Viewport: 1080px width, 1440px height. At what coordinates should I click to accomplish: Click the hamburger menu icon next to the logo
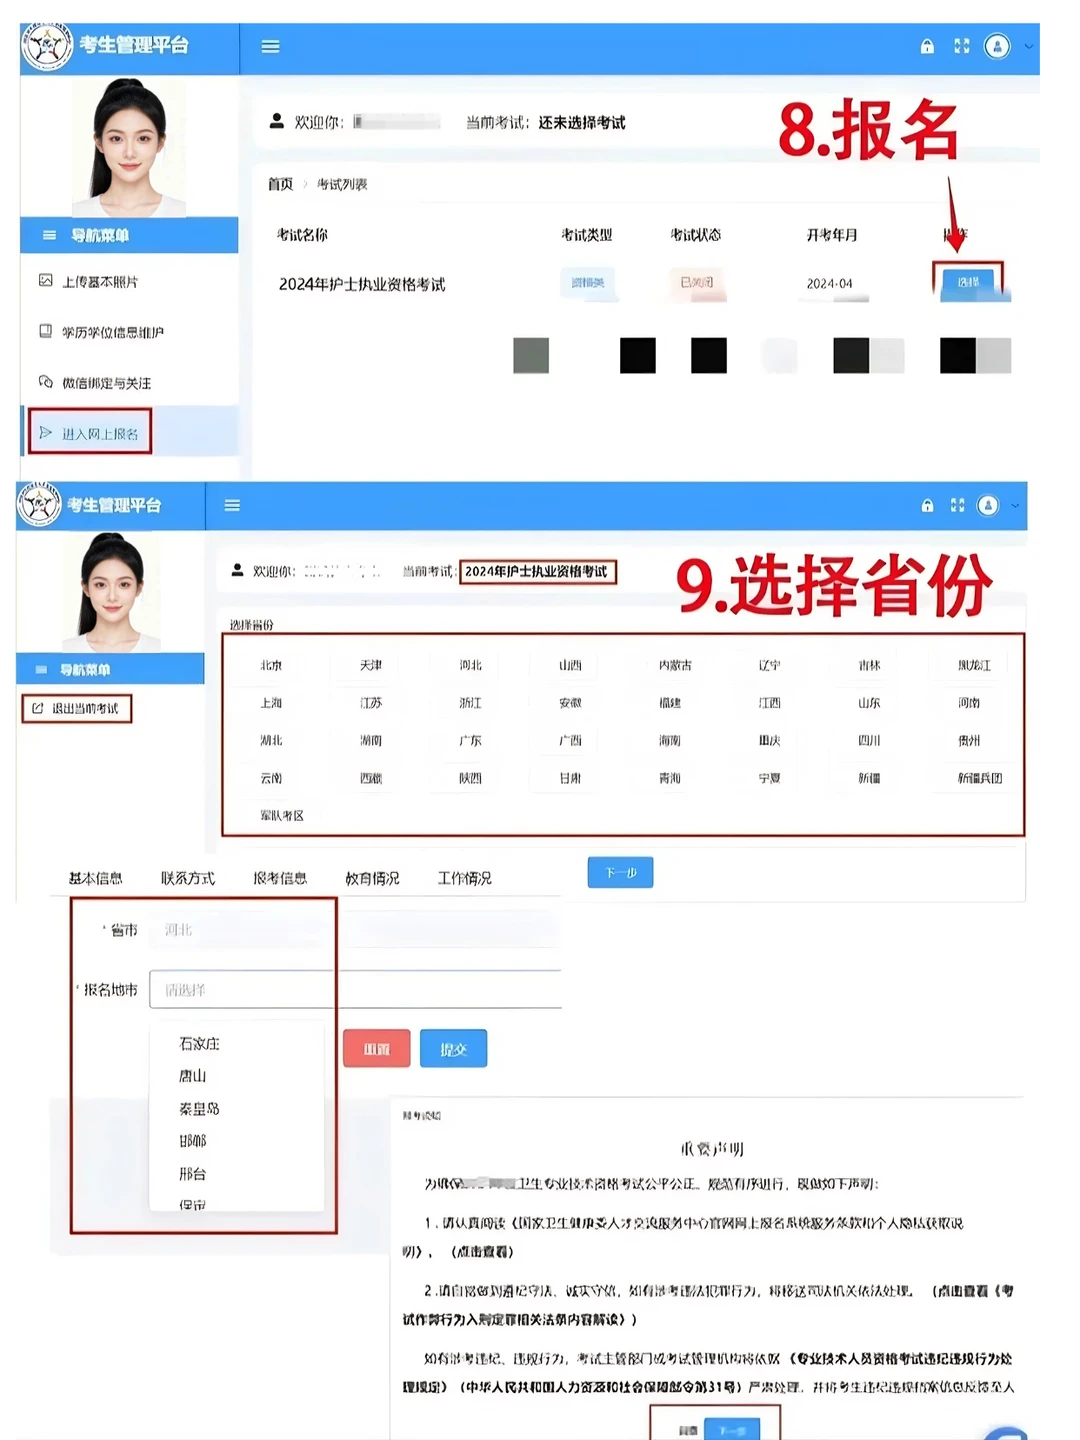pos(269,47)
